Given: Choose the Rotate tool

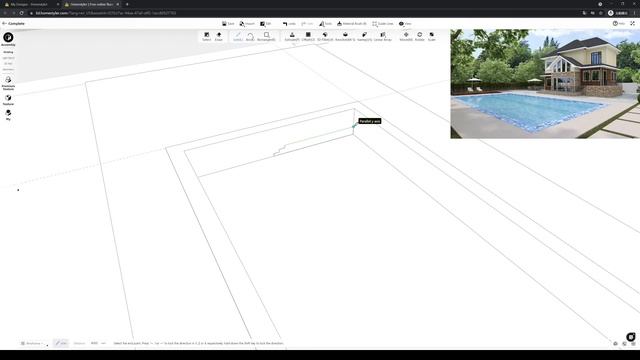Looking at the screenshot, I should (420, 36).
